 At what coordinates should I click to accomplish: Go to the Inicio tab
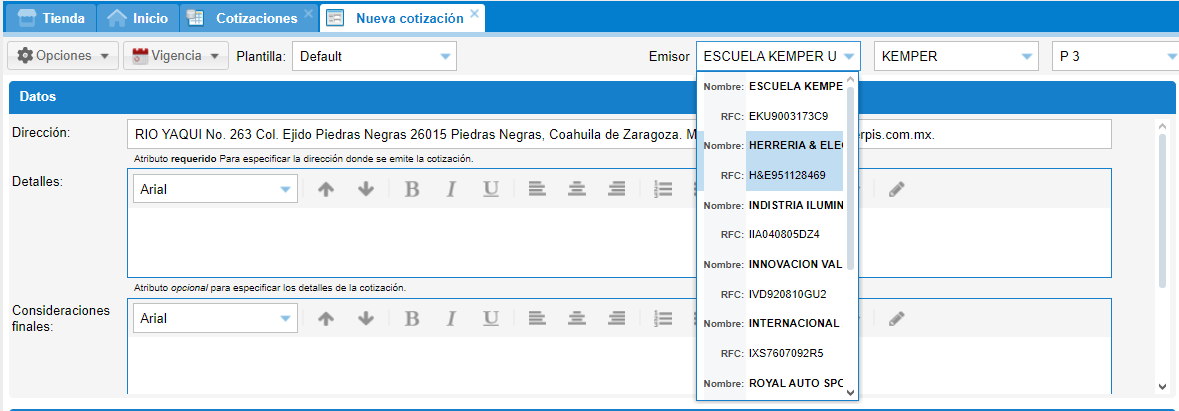tap(139, 18)
